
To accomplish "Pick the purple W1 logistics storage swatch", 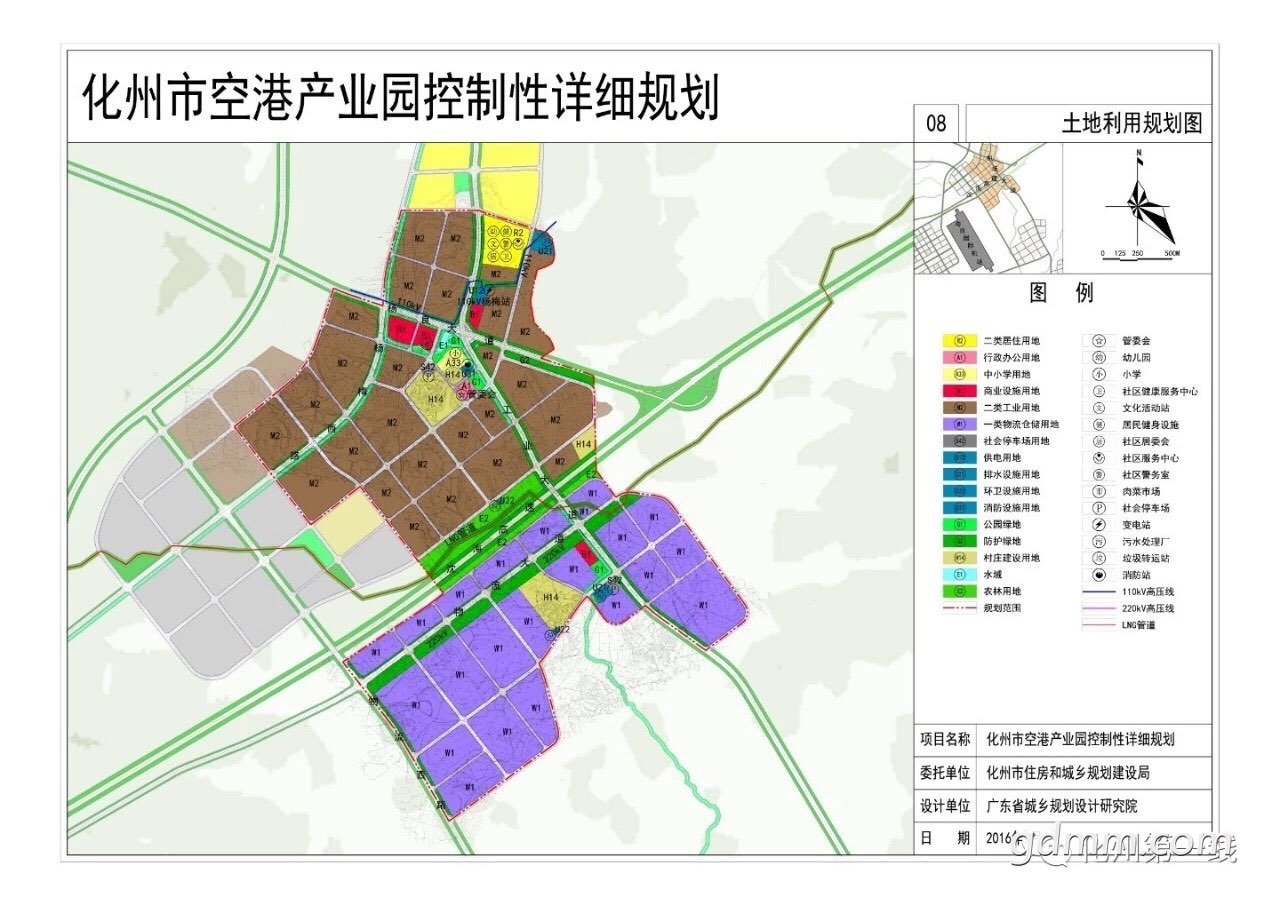I will [x=959, y=424].
